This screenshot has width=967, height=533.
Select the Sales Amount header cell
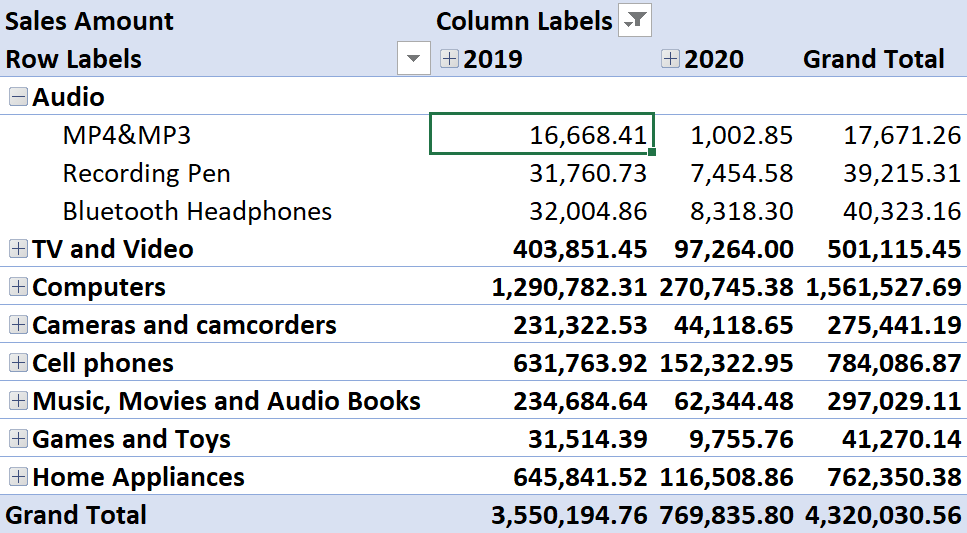(x=89, y=21)
